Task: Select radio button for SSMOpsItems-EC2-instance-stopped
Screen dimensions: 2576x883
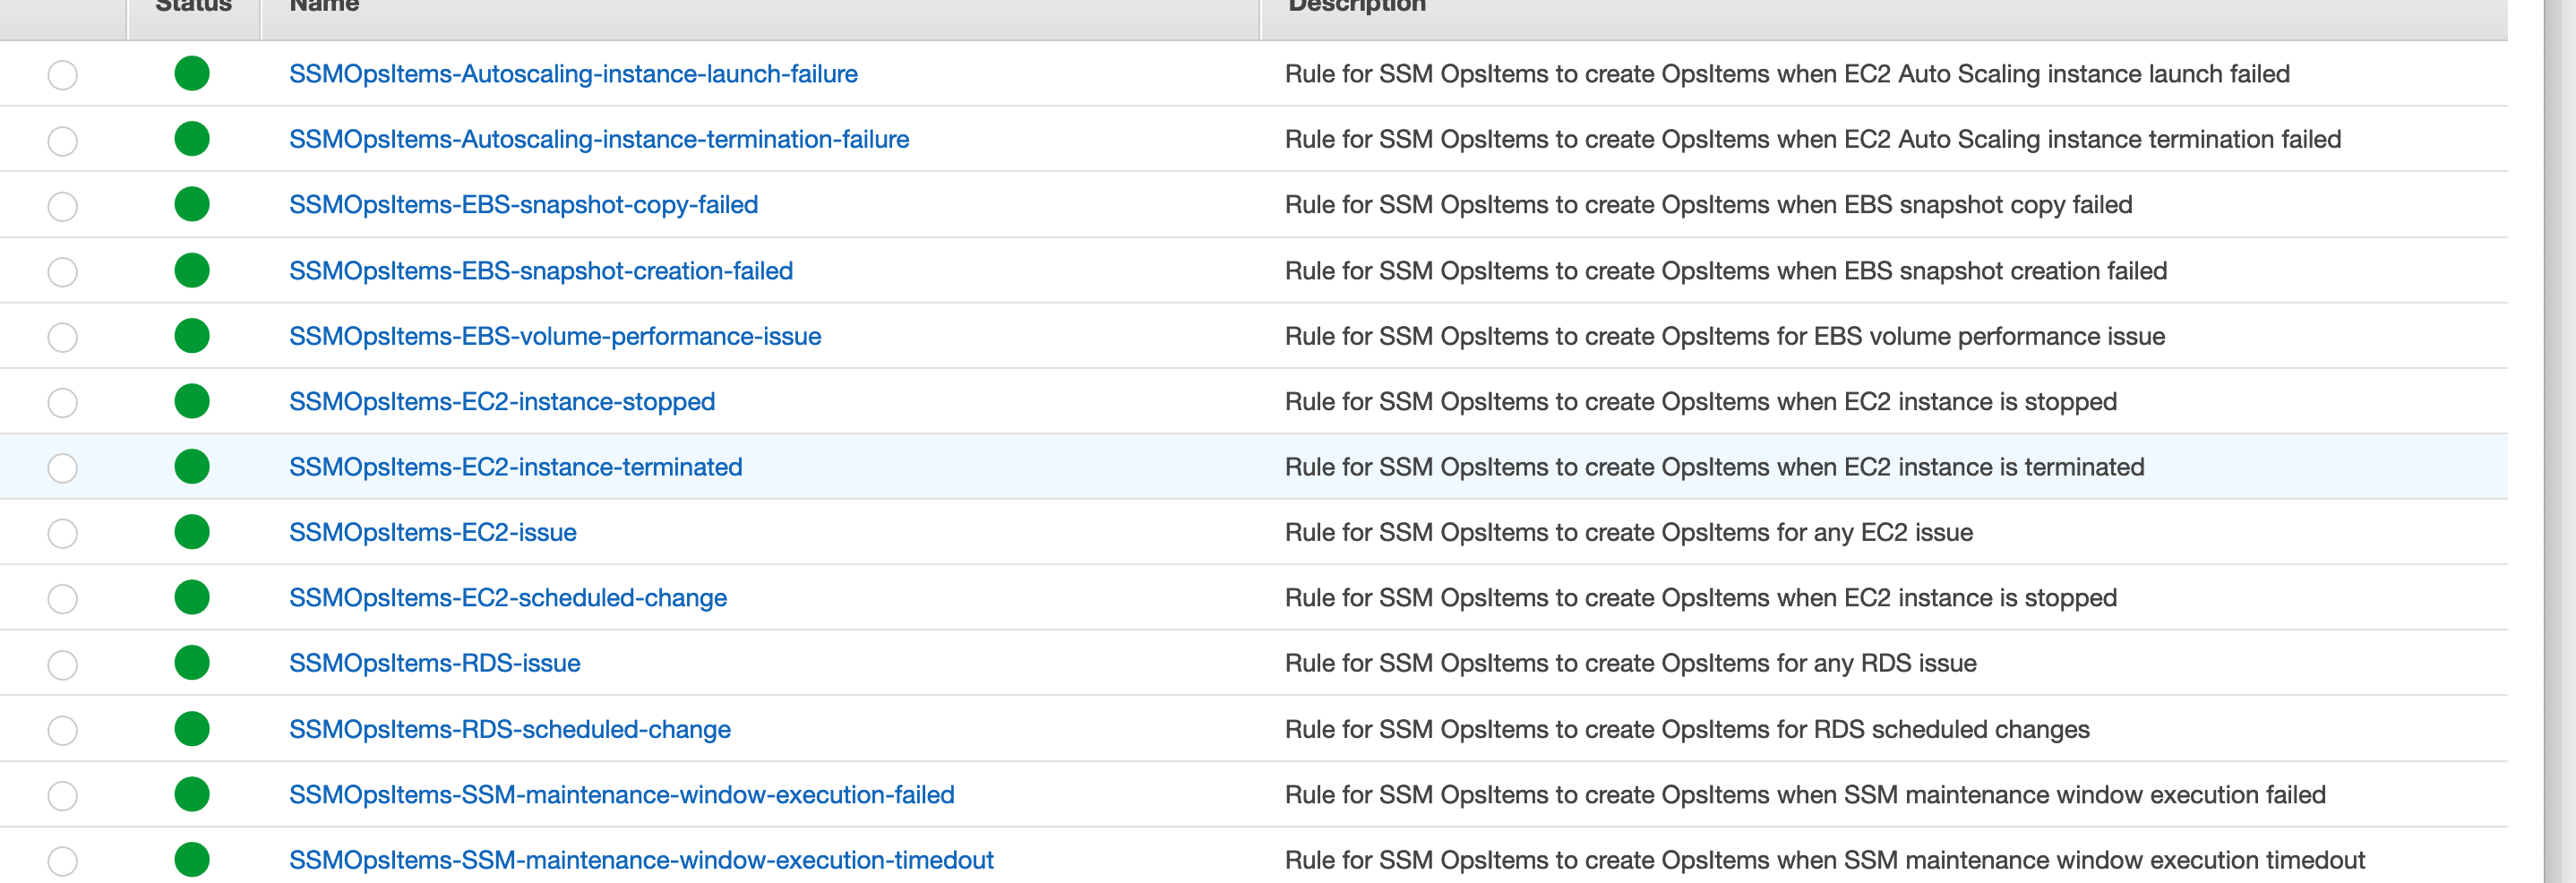Action: point(63,403)
